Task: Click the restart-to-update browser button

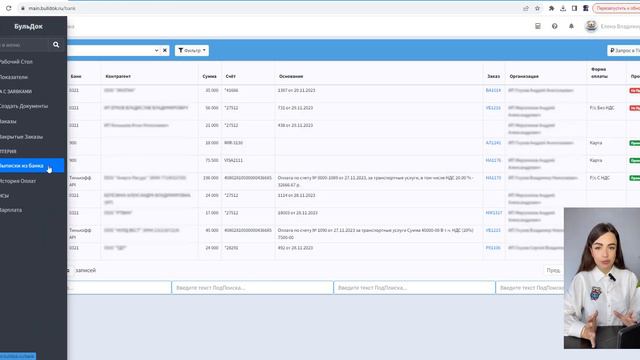Action: 616,8
